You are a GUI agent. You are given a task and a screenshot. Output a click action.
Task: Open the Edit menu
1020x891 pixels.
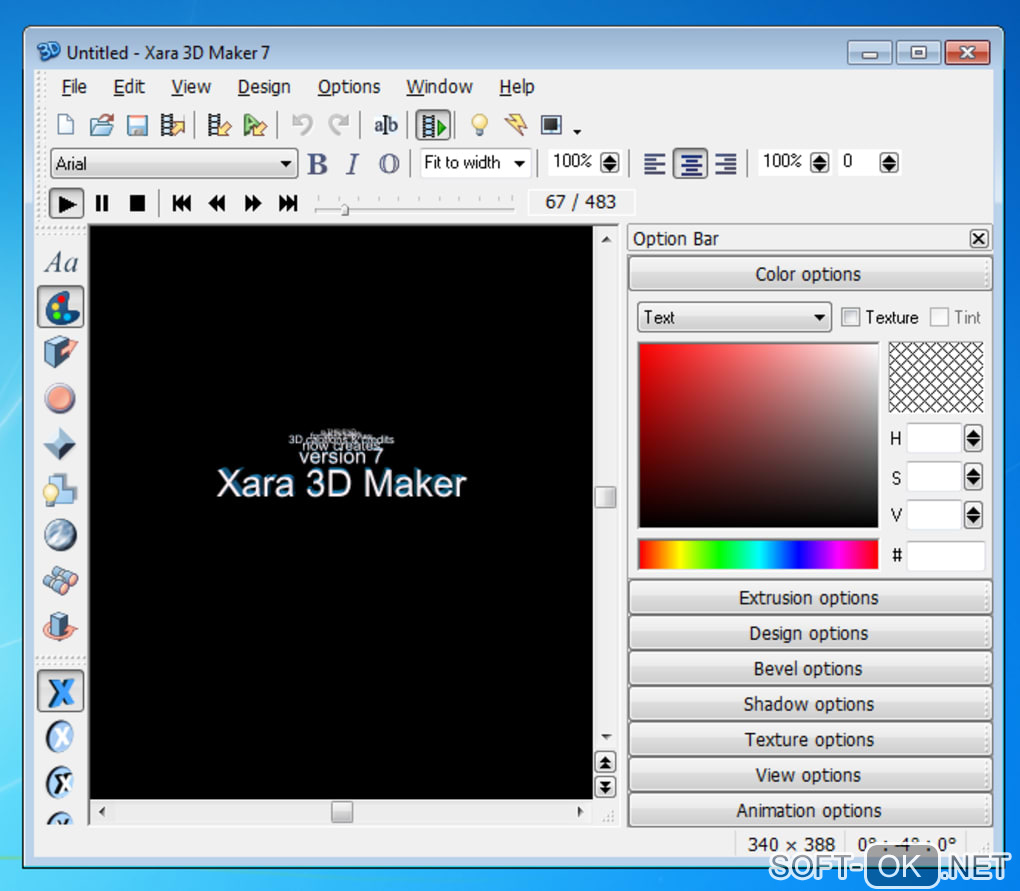129,86
